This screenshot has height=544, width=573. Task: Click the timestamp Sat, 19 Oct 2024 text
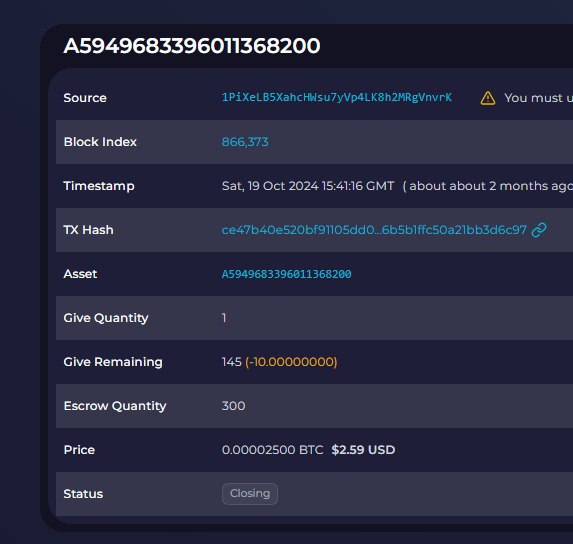pos(308,186)
